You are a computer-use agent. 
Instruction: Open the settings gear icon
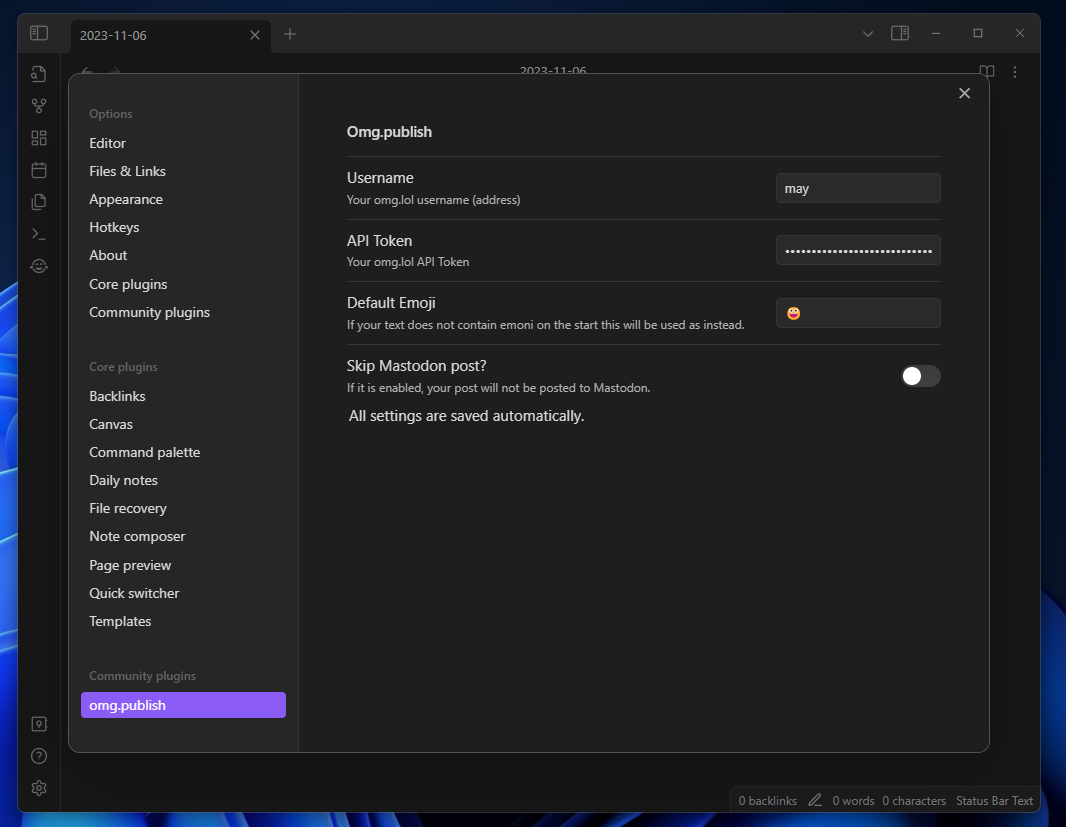tap(39, 788)
